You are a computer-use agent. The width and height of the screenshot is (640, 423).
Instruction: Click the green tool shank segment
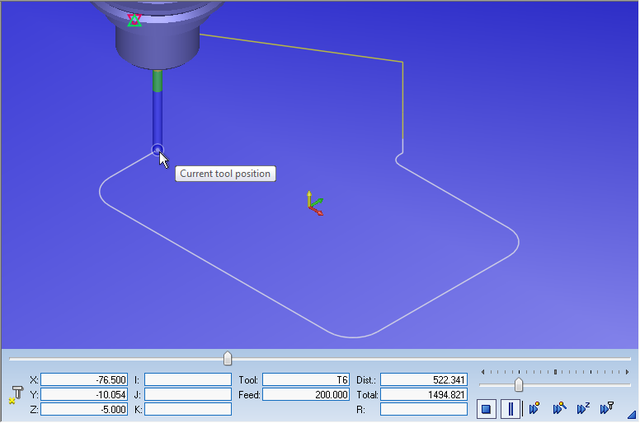(x=158, y=81)
